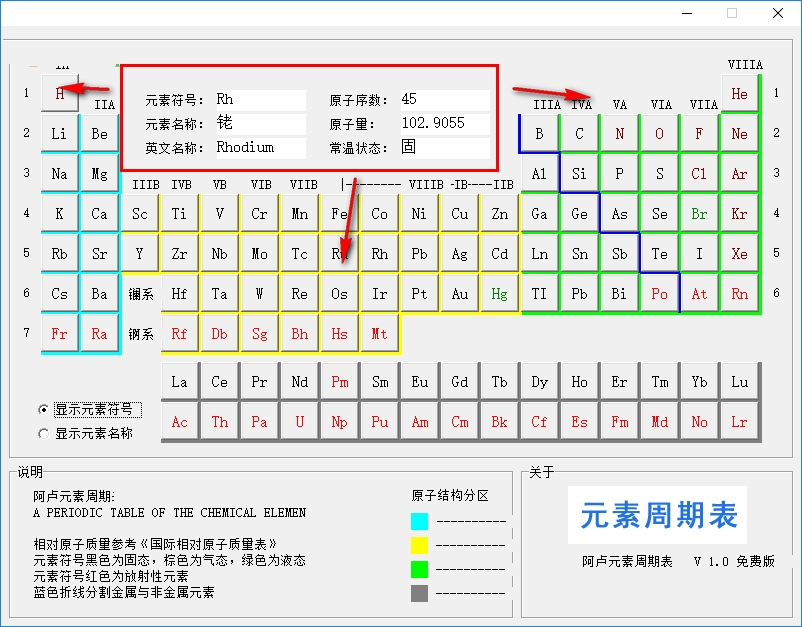Click the Na sodium element
The image size is (802, 627).
coord(59,174)
